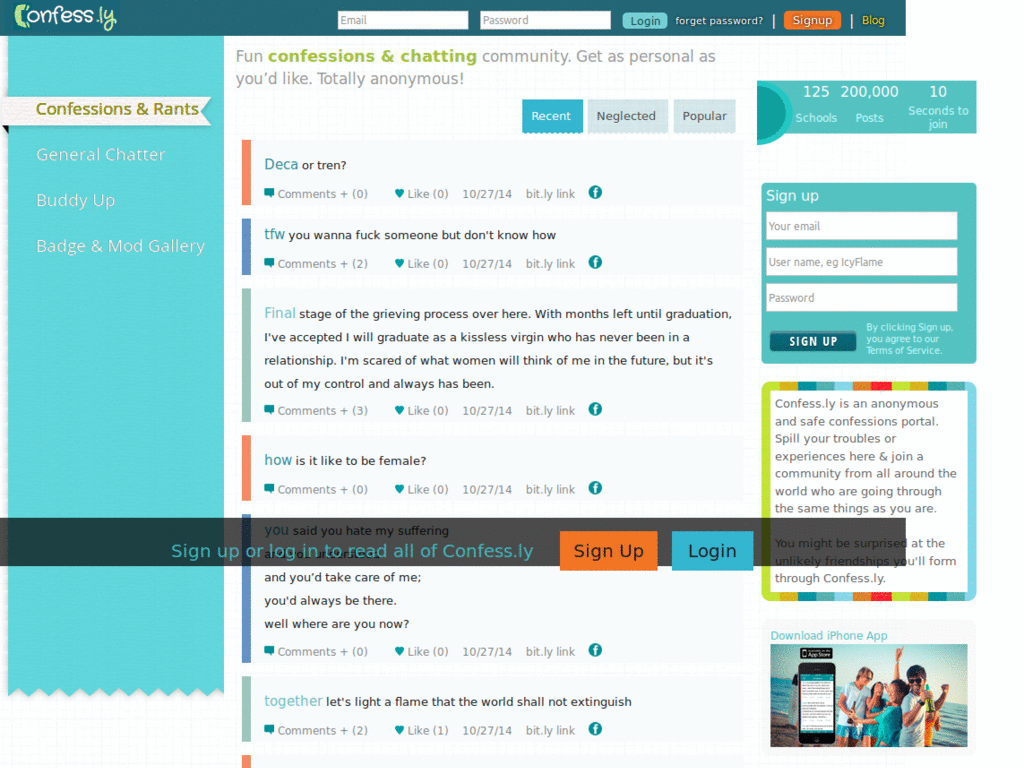This screenshot has height=768, width=1024.
Task: Click the orange Sign Up overlay button
Action: (608, 551)
